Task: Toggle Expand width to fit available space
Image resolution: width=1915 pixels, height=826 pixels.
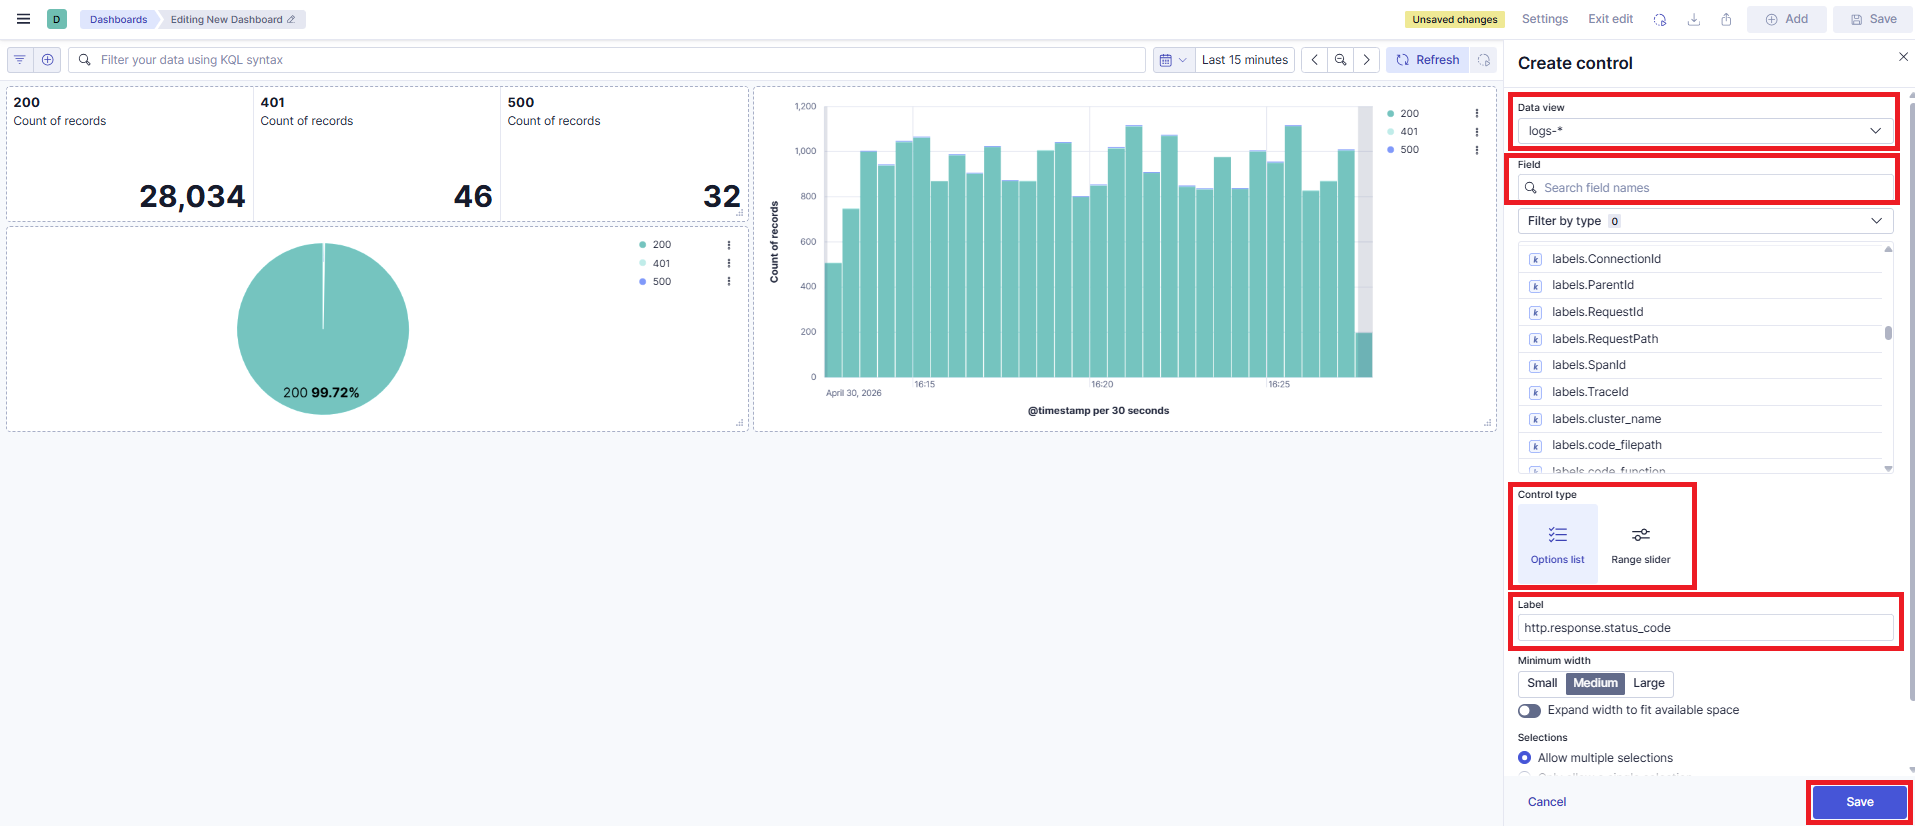Action: click(1529, 711)
